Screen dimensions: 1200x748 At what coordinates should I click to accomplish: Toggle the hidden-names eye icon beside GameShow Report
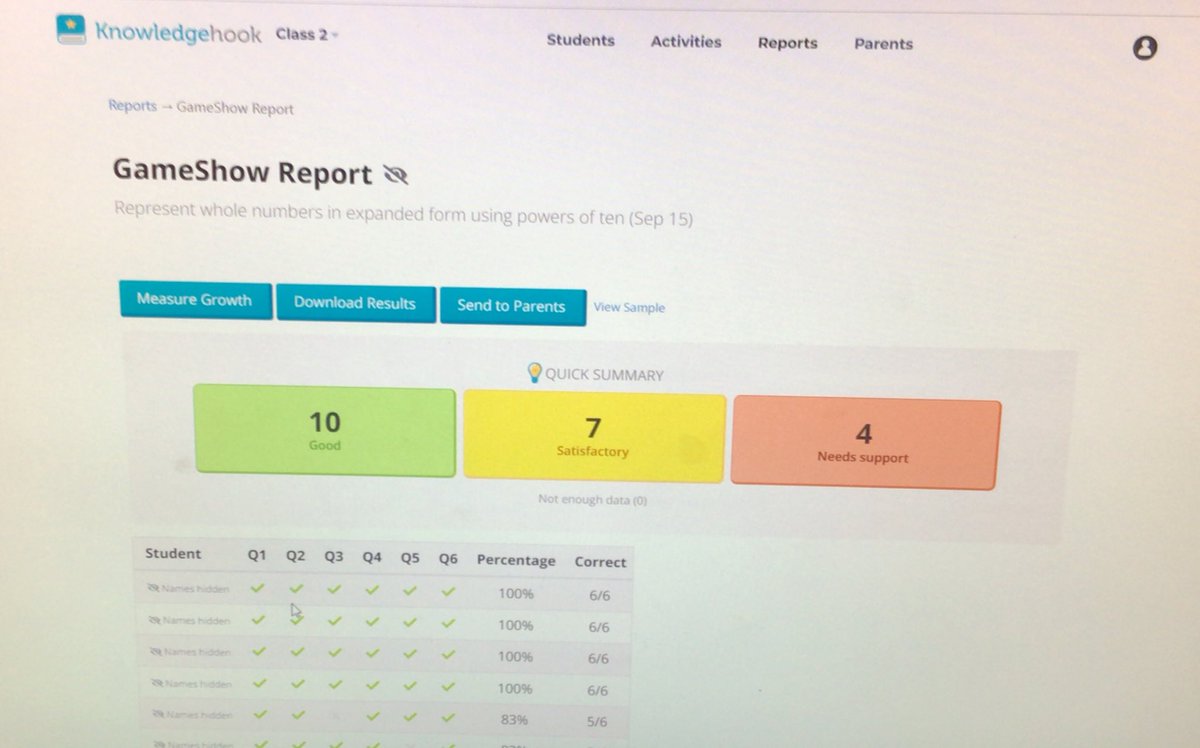(x=396, y=176)
